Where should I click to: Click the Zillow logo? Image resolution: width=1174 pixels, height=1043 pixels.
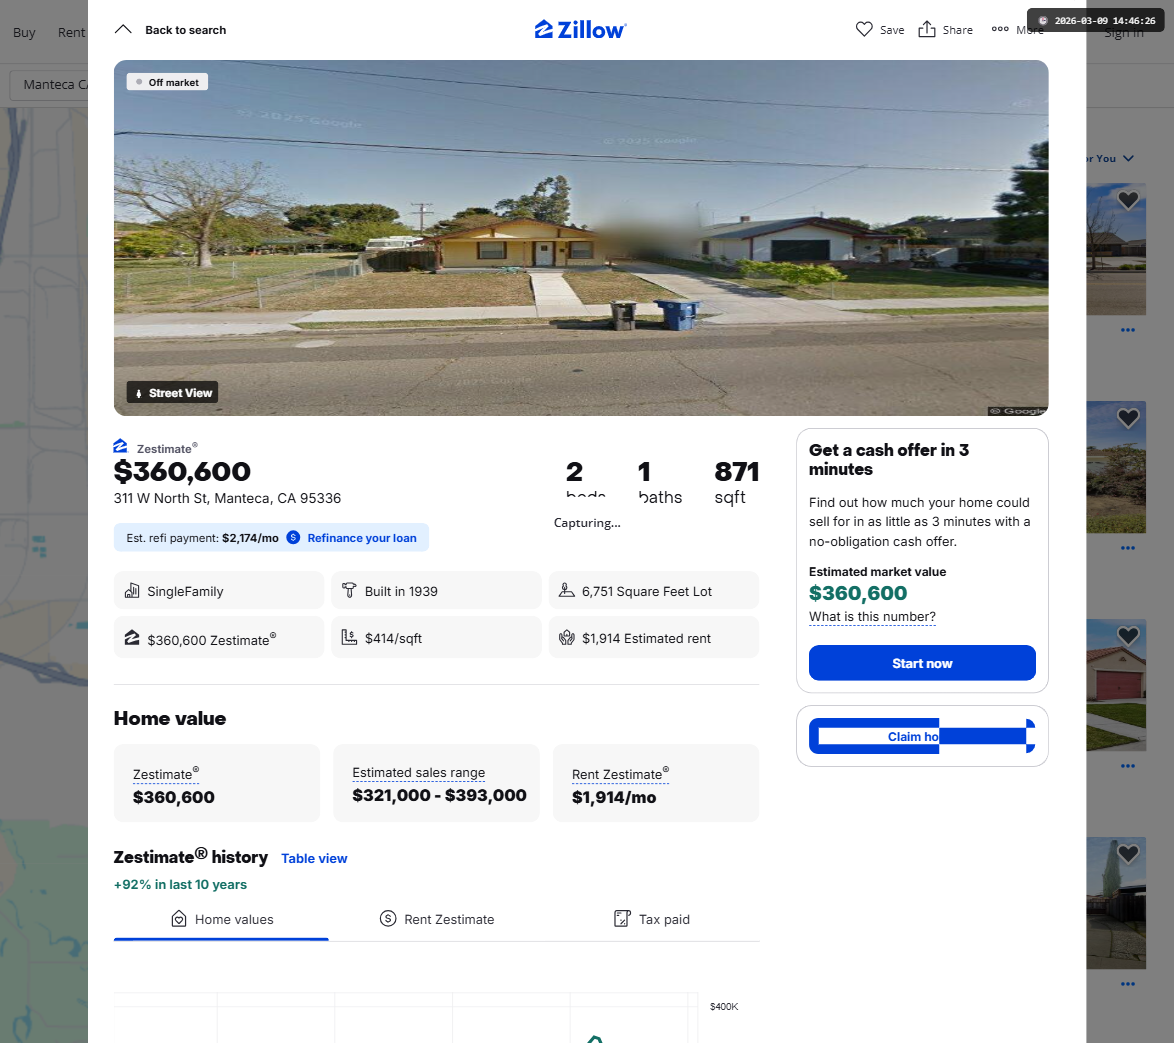[580, 29]
